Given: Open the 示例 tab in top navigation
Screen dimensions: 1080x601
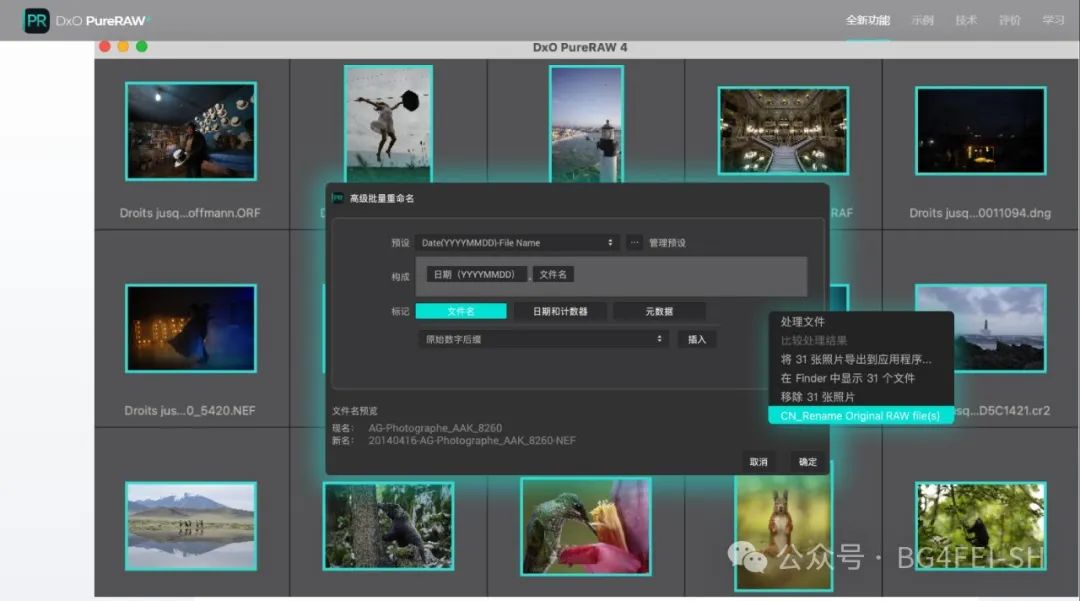Looking at the screenshot, I should [922, 20].
